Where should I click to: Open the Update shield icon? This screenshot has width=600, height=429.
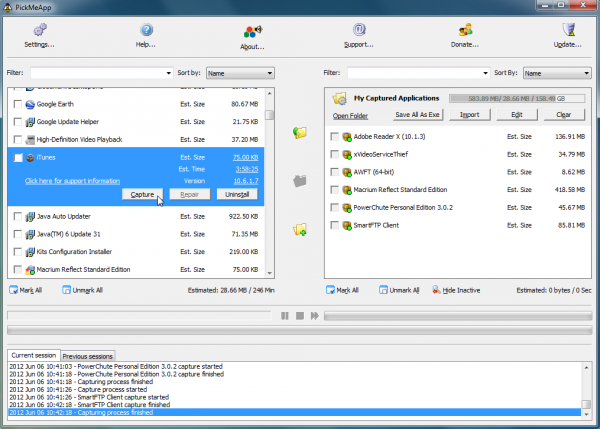(568, 29)
